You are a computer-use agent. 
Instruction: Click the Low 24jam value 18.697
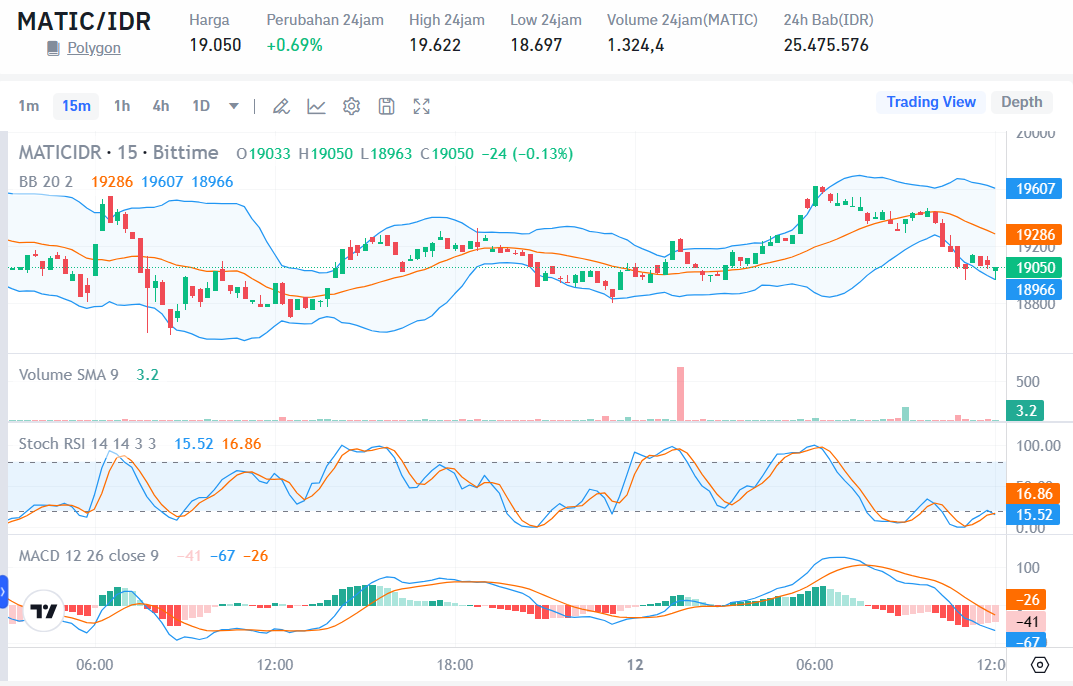(536, 45)
